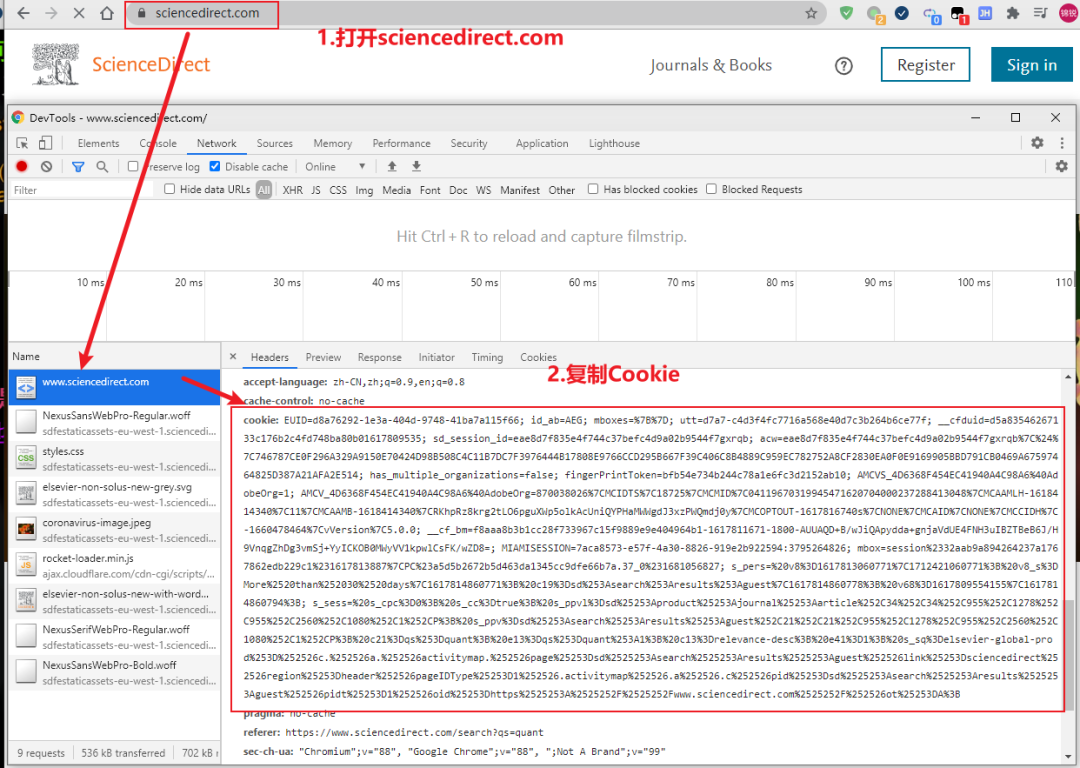
Task: Check the Hide data URLs box
Action: click(x=169, y=189)
